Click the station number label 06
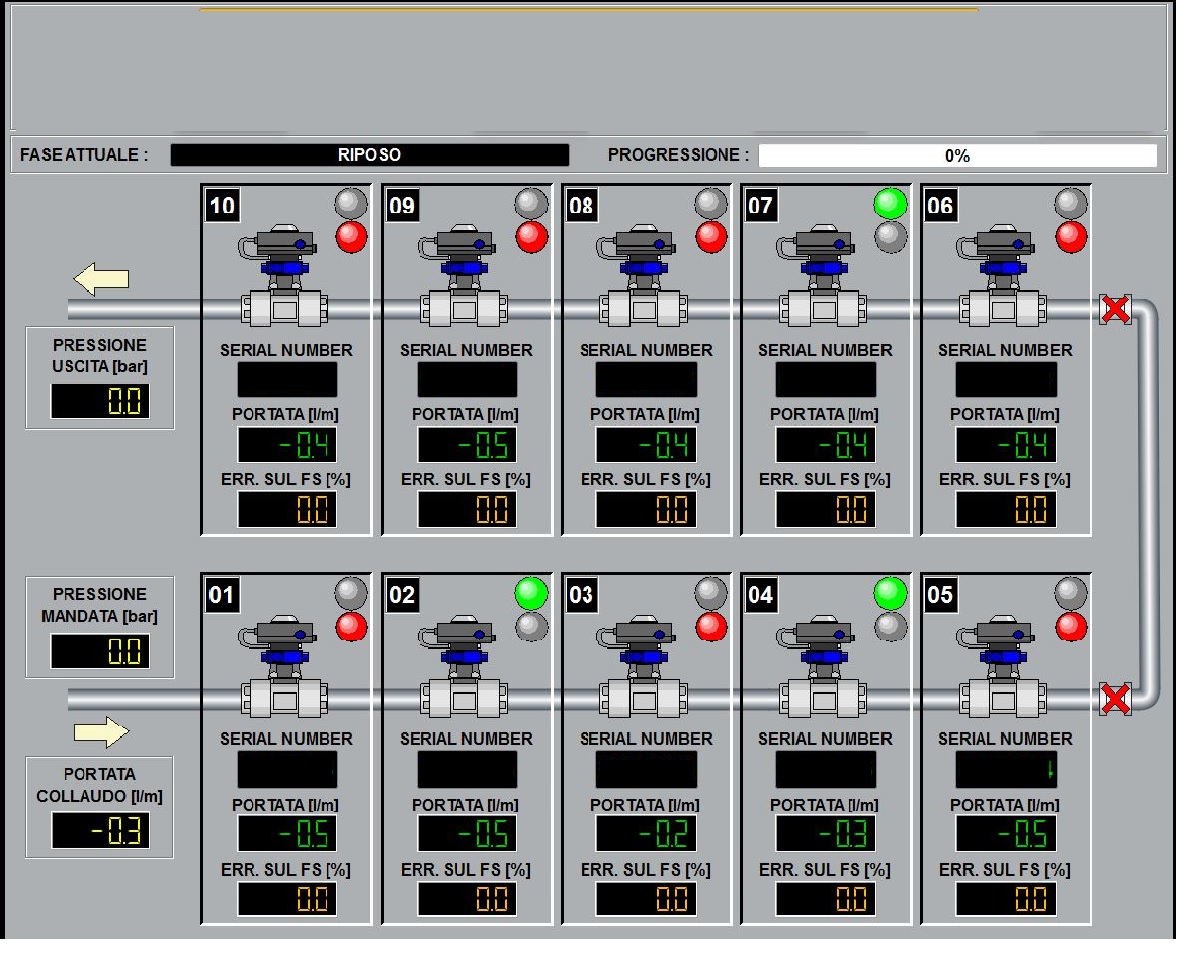The image size is (1200, 966). pyautogui.click(x=941, y=206)
